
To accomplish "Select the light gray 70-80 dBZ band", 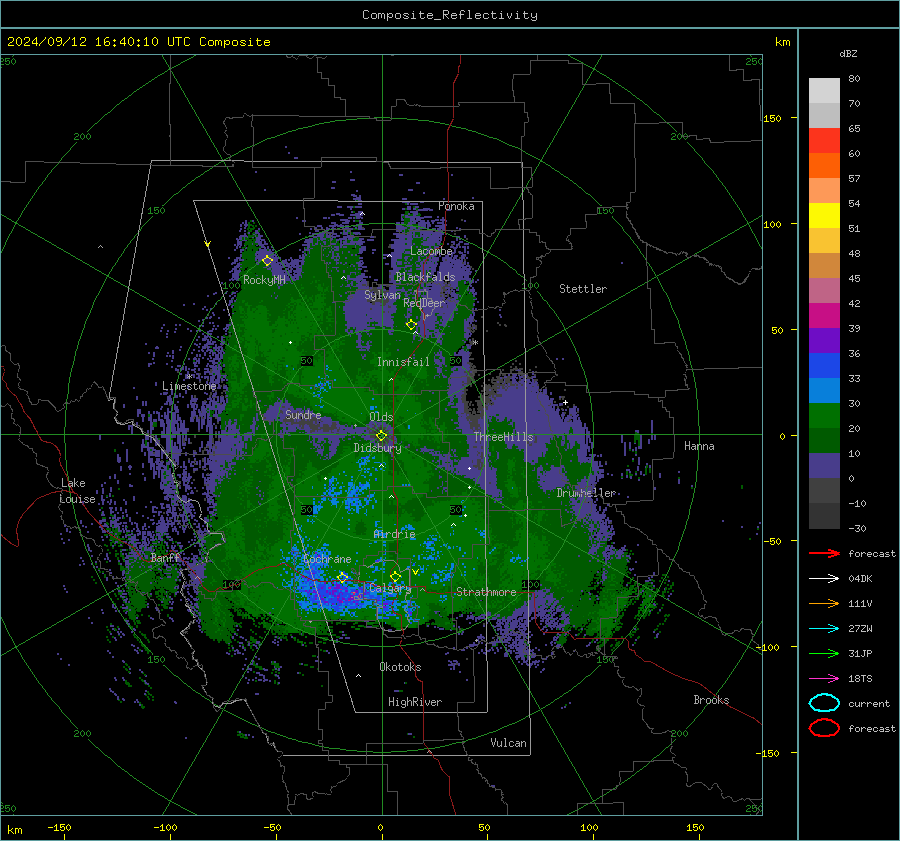I will (x=824, y=91).
